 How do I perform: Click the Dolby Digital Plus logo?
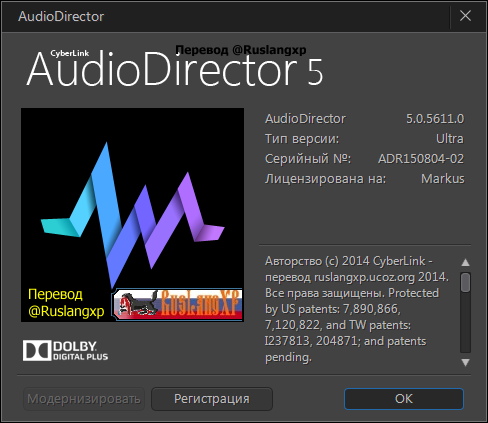(x=65, y=350)
